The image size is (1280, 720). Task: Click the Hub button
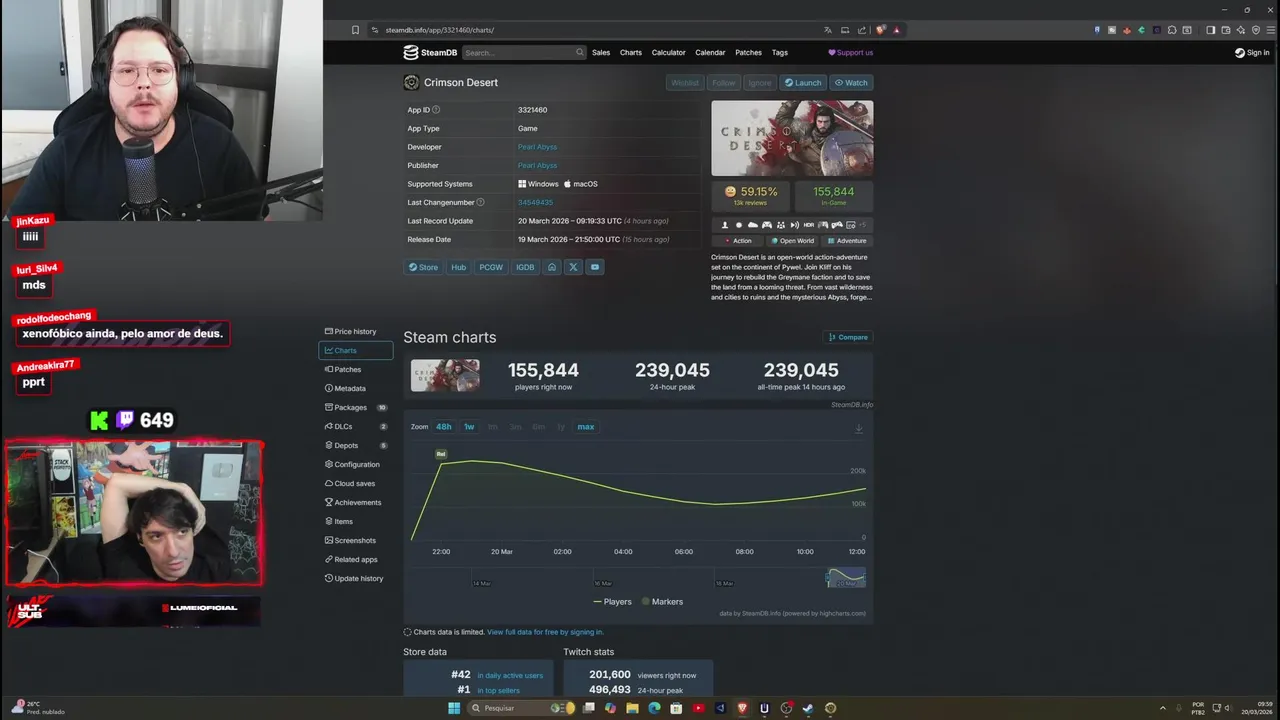pos(459,267)
